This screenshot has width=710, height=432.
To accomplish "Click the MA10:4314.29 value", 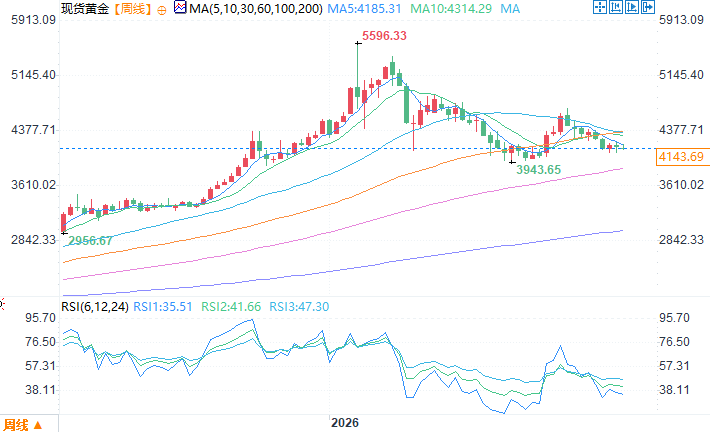I will click(451, 9).
